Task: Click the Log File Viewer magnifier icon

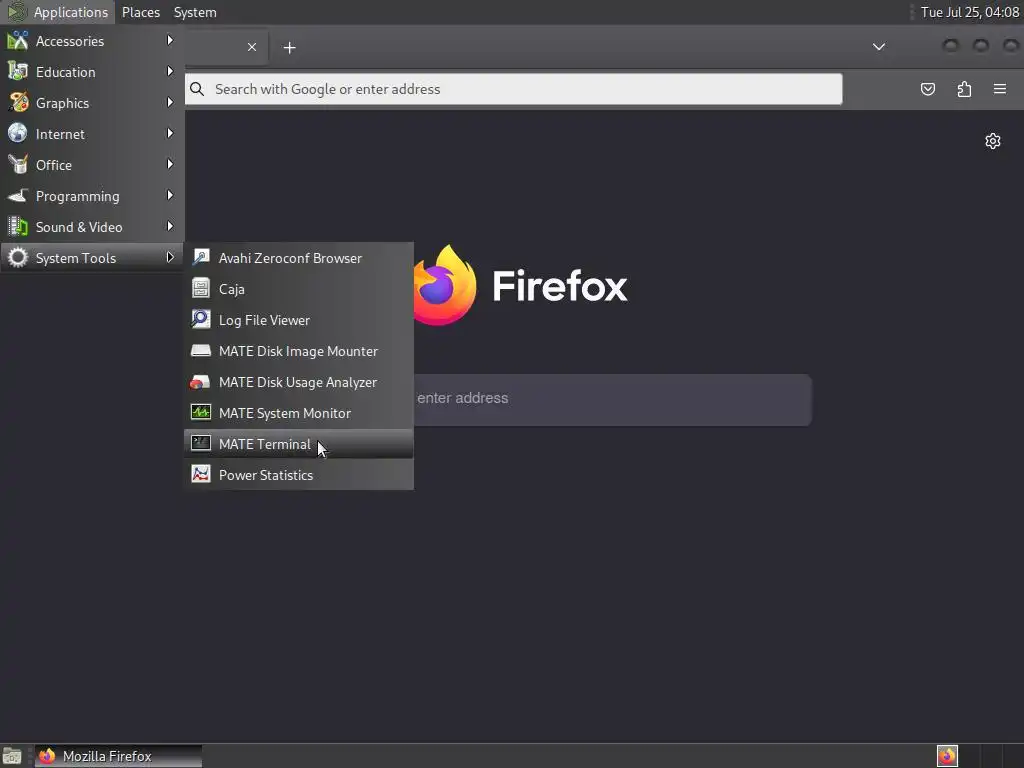Action: tap(200, 319)
